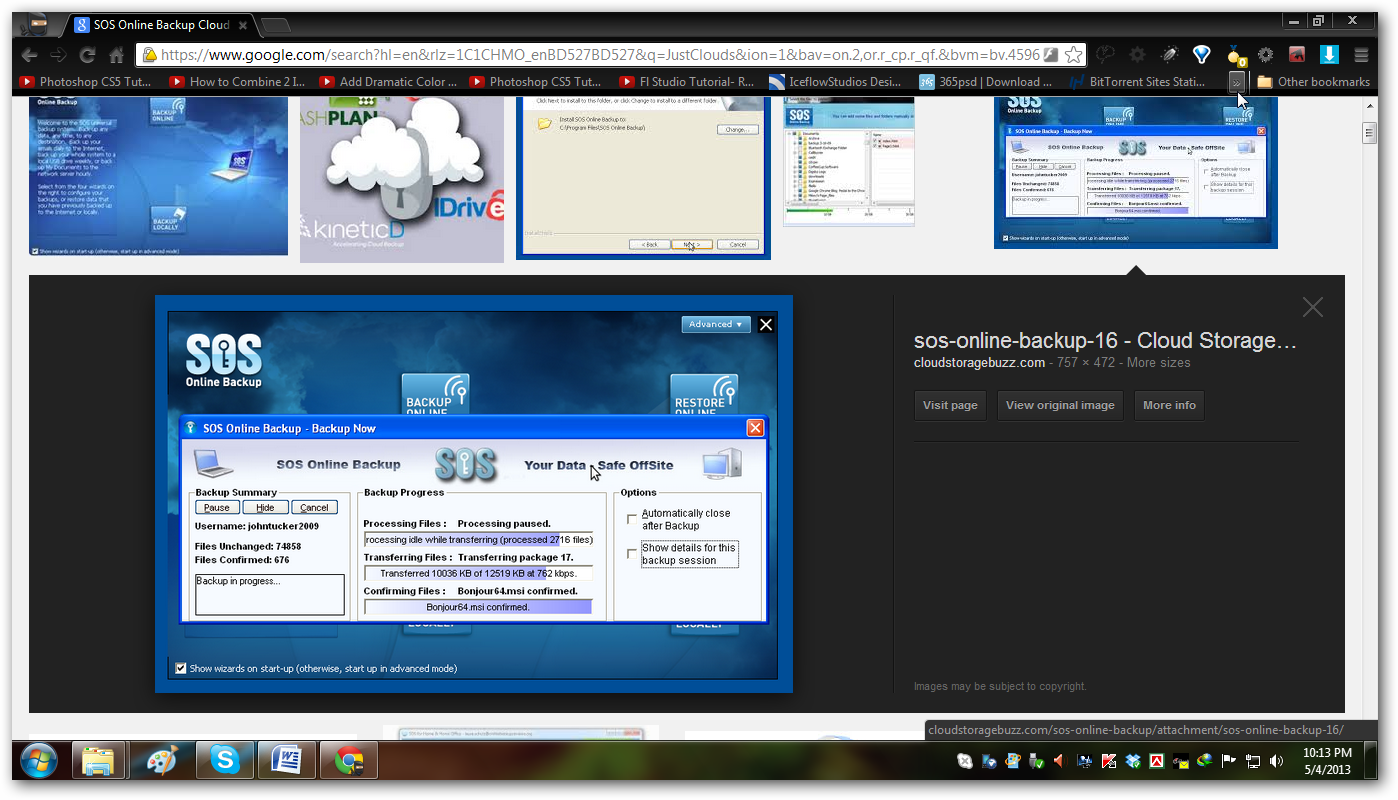The width and height of the screenshot is (1398, 800).
Task: Open the Other bookmarks folder
Action: [x=1313, y=82]
